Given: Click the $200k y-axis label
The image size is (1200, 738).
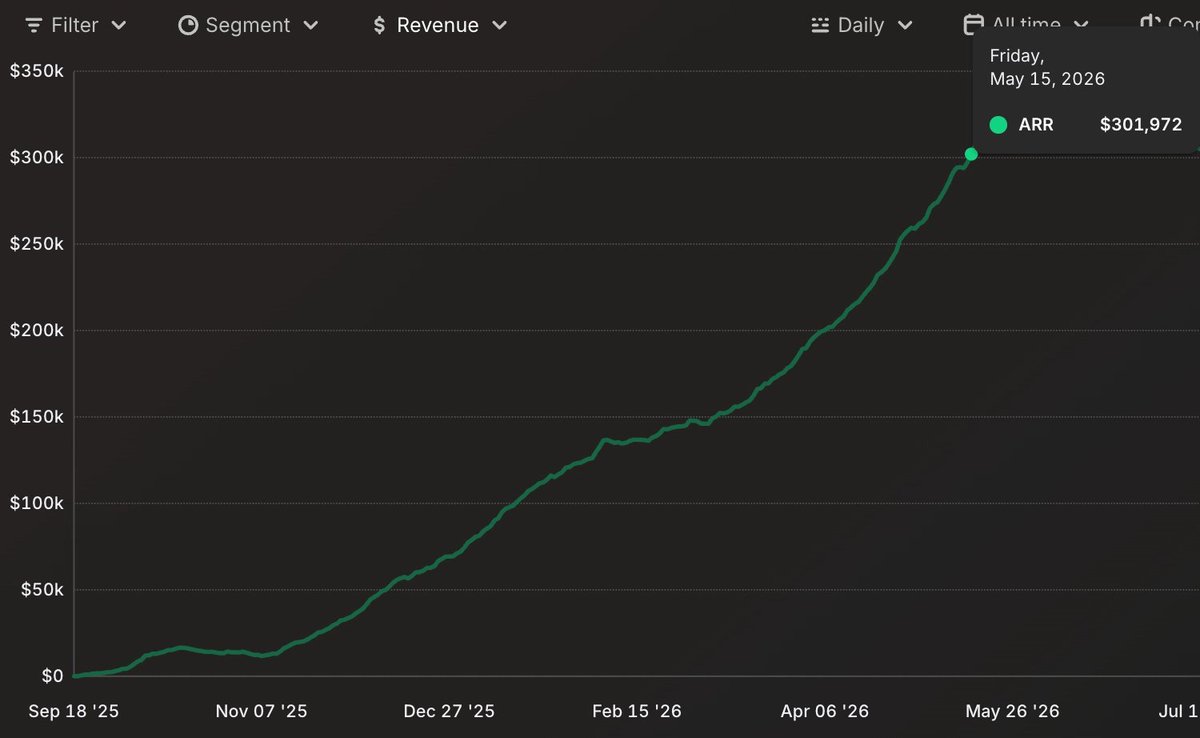Looking at the screenshot, I should pos(37,330).
